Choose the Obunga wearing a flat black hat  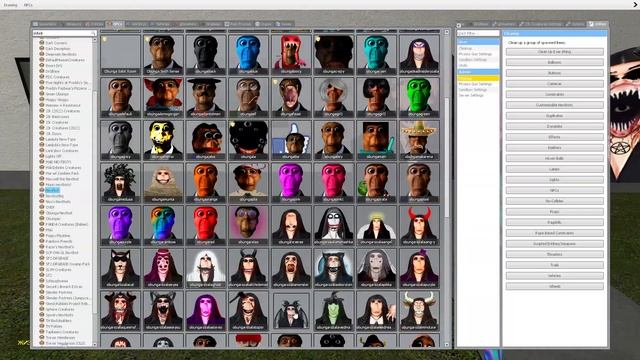pos(206,97)
